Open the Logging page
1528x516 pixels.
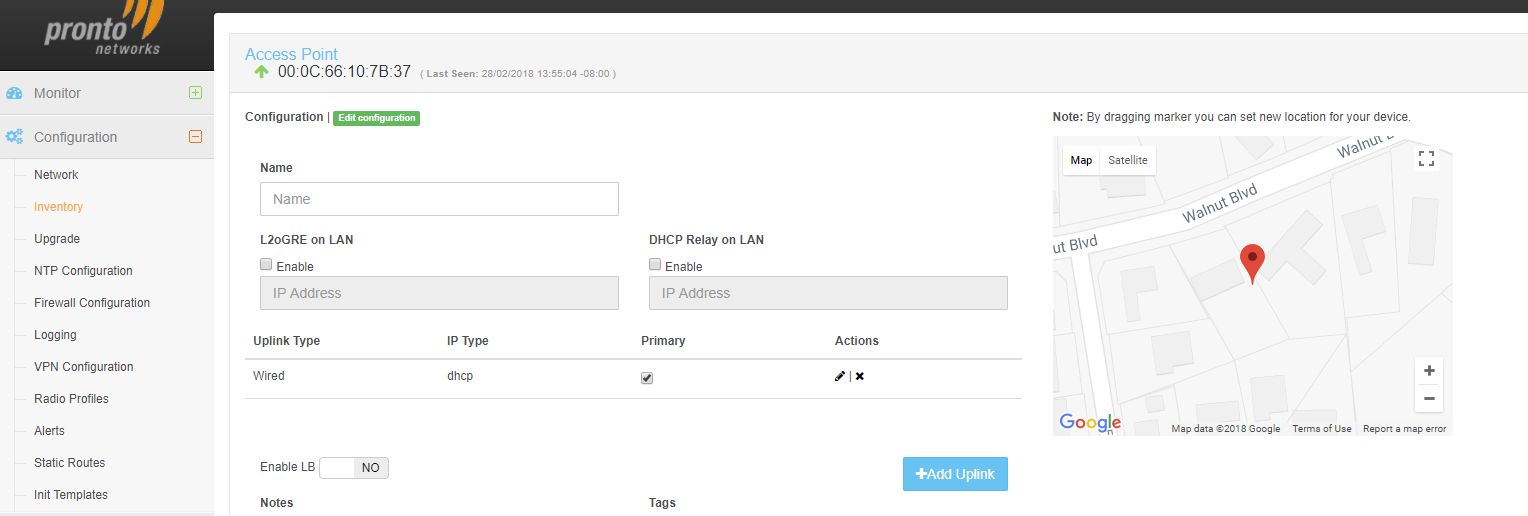click(55, 335)
